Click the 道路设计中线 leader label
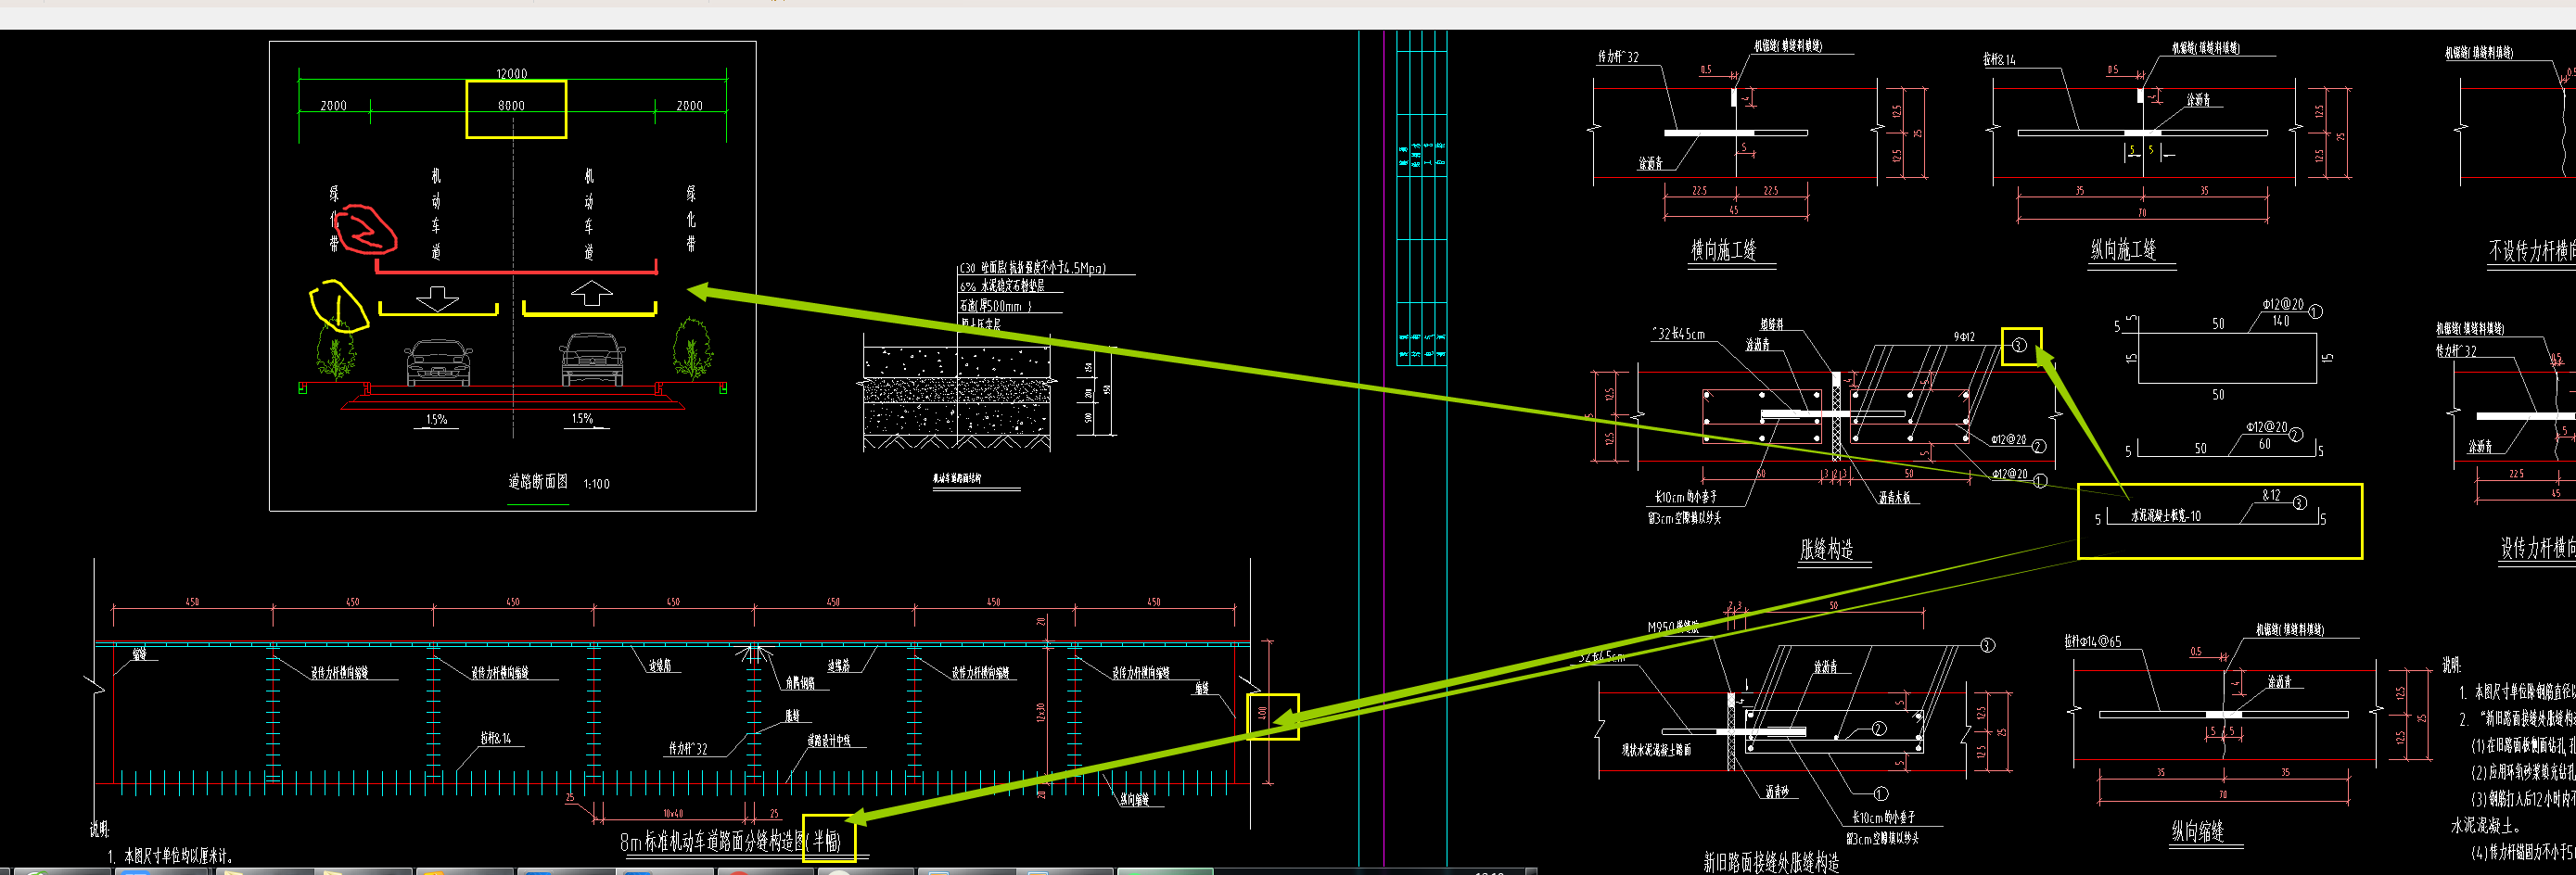2576x875 pixels. (829, 741)
